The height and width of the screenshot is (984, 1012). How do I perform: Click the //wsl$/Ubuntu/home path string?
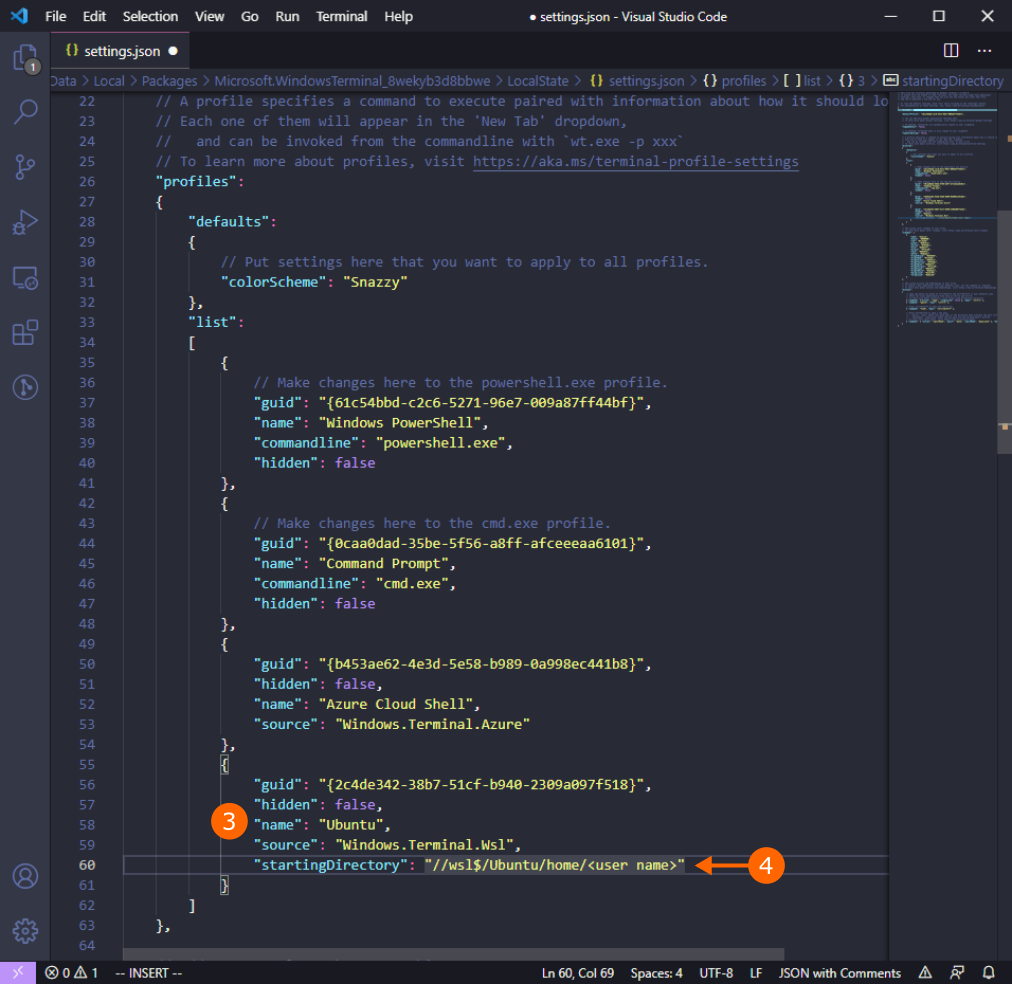[x=554, y=865]
